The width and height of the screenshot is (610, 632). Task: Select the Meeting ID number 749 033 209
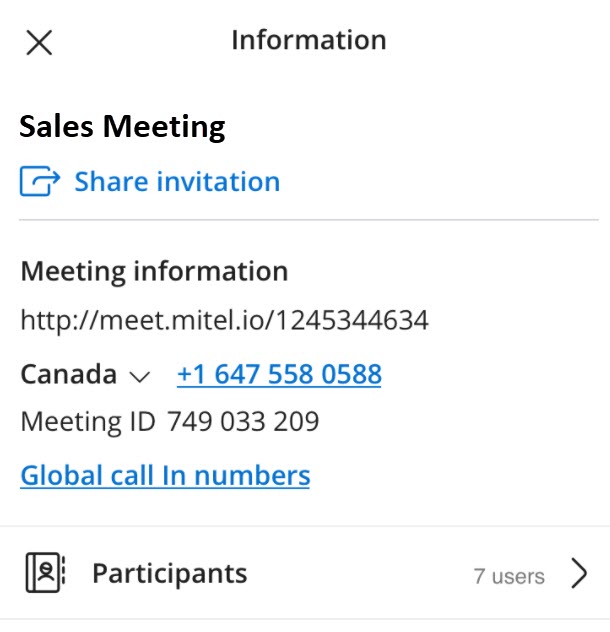(x=243, y=422)
